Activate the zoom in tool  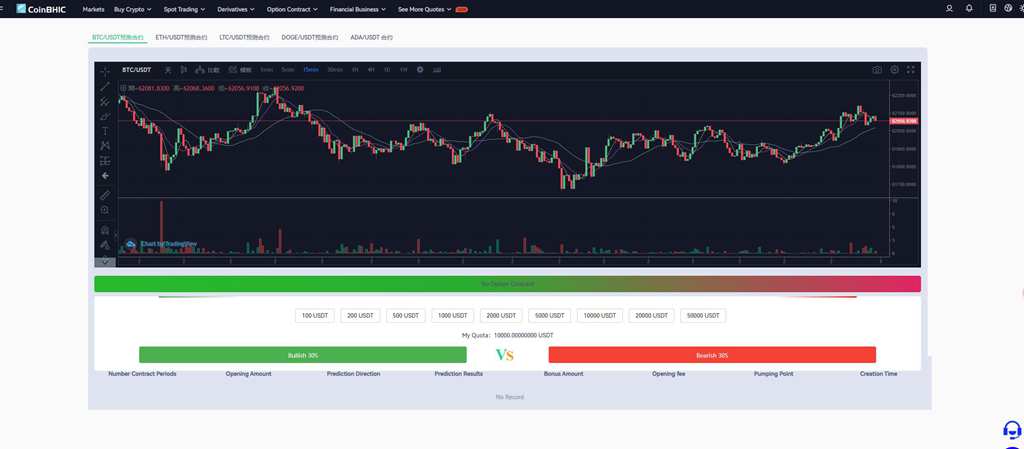(x=105, y=210)
